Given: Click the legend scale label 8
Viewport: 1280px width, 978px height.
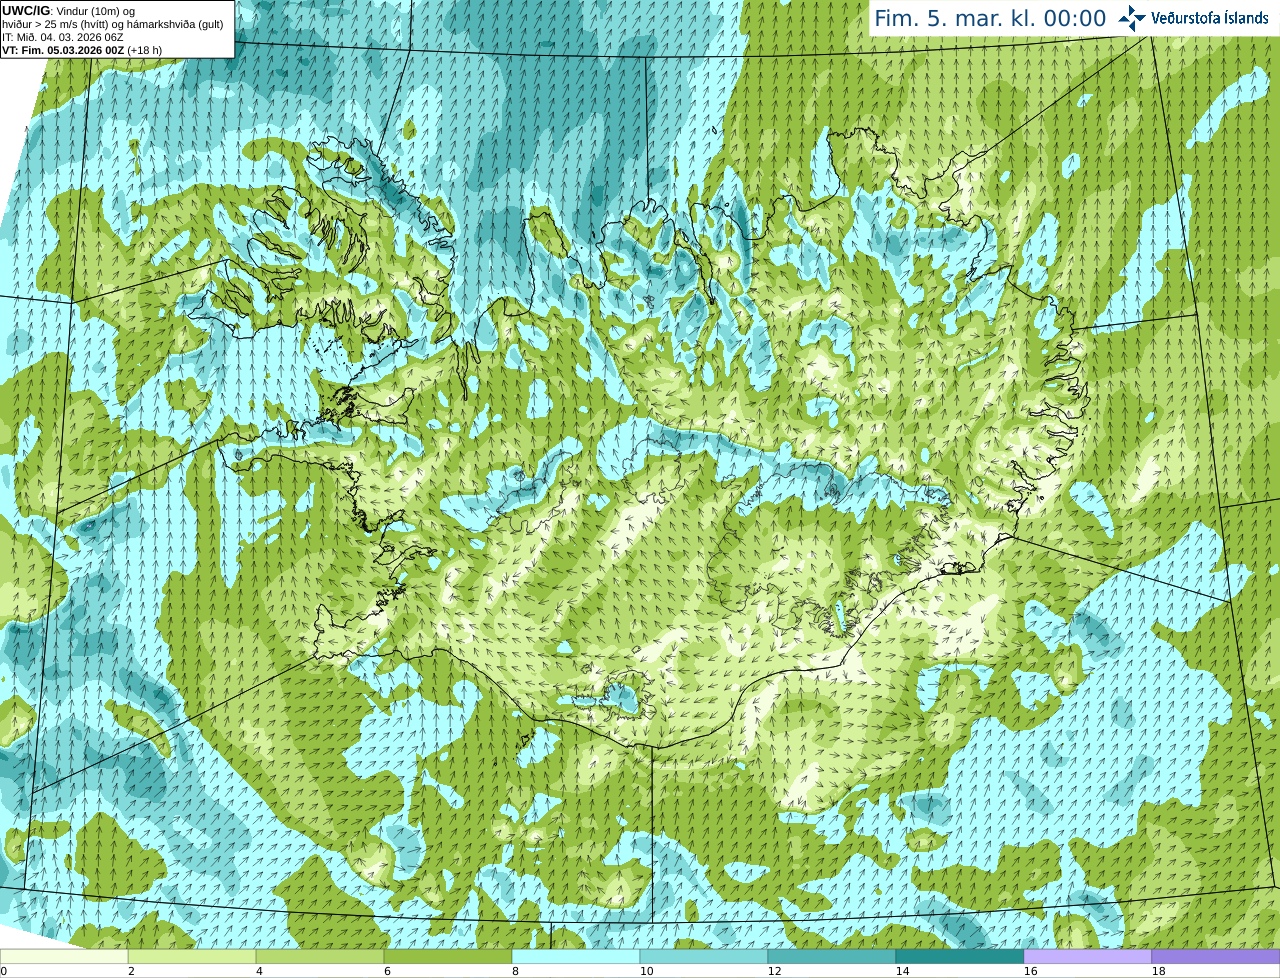Looking at the screenshot, I should tap(515, 971).
